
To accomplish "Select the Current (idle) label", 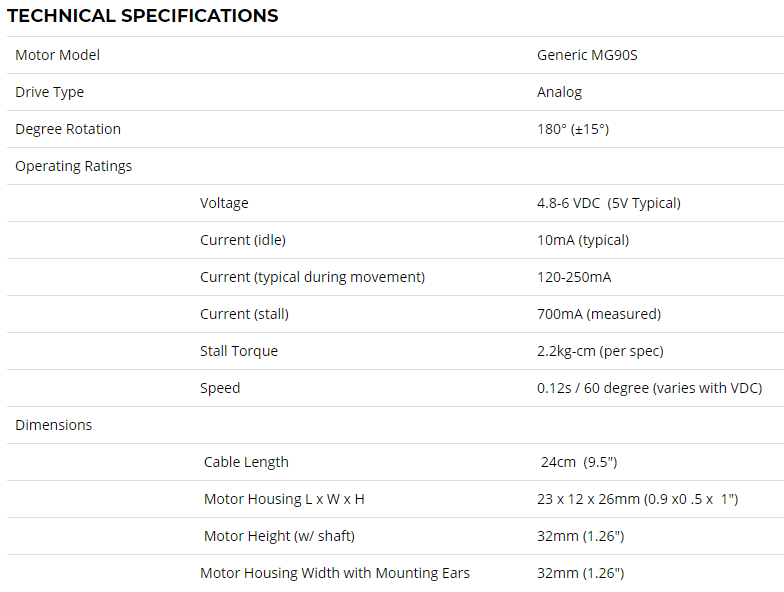I will coord(242,240).
